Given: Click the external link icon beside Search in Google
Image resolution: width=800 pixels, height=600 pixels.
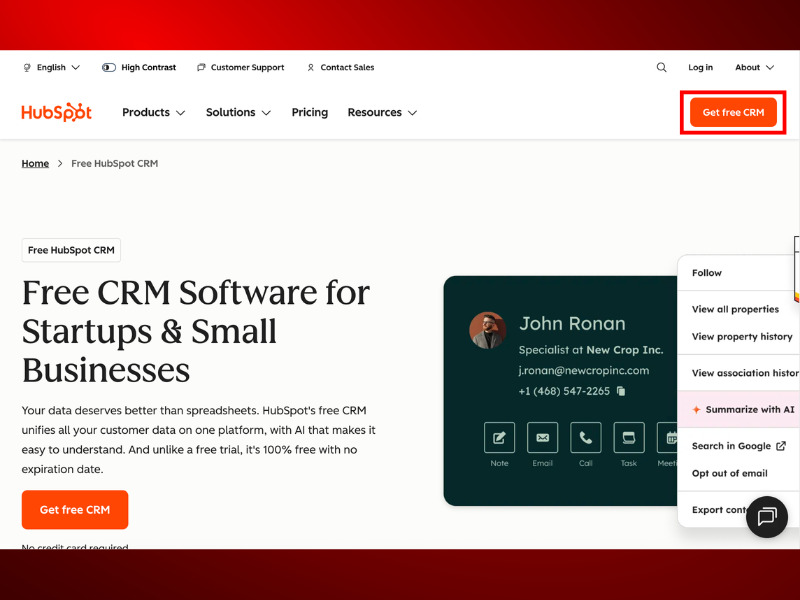Looking at the screenshot, I should click(781, 446).
